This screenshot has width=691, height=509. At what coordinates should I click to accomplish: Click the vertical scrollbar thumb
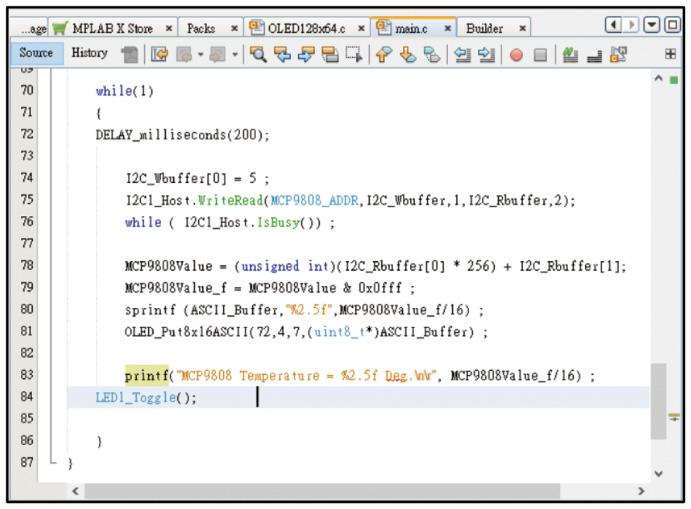[x=659, y=400]
